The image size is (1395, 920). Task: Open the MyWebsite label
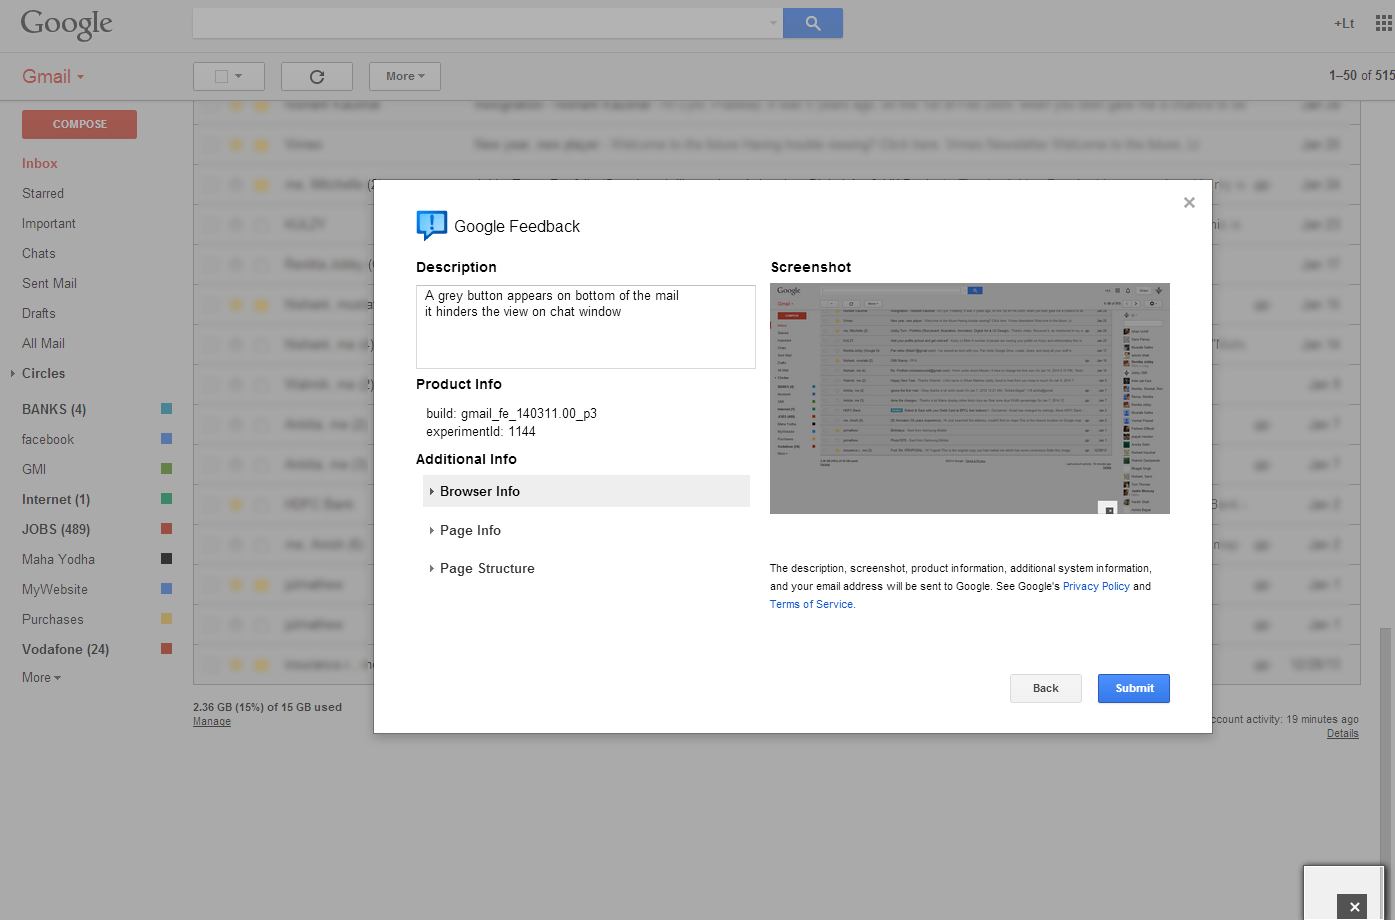(x=55, y=589)
